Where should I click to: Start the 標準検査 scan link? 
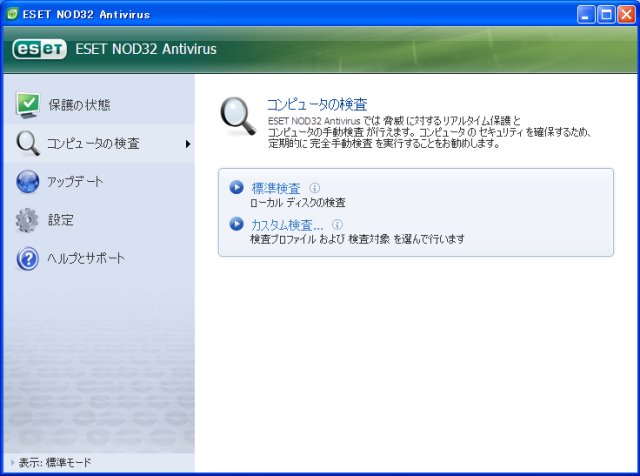(x=276, y=188)
